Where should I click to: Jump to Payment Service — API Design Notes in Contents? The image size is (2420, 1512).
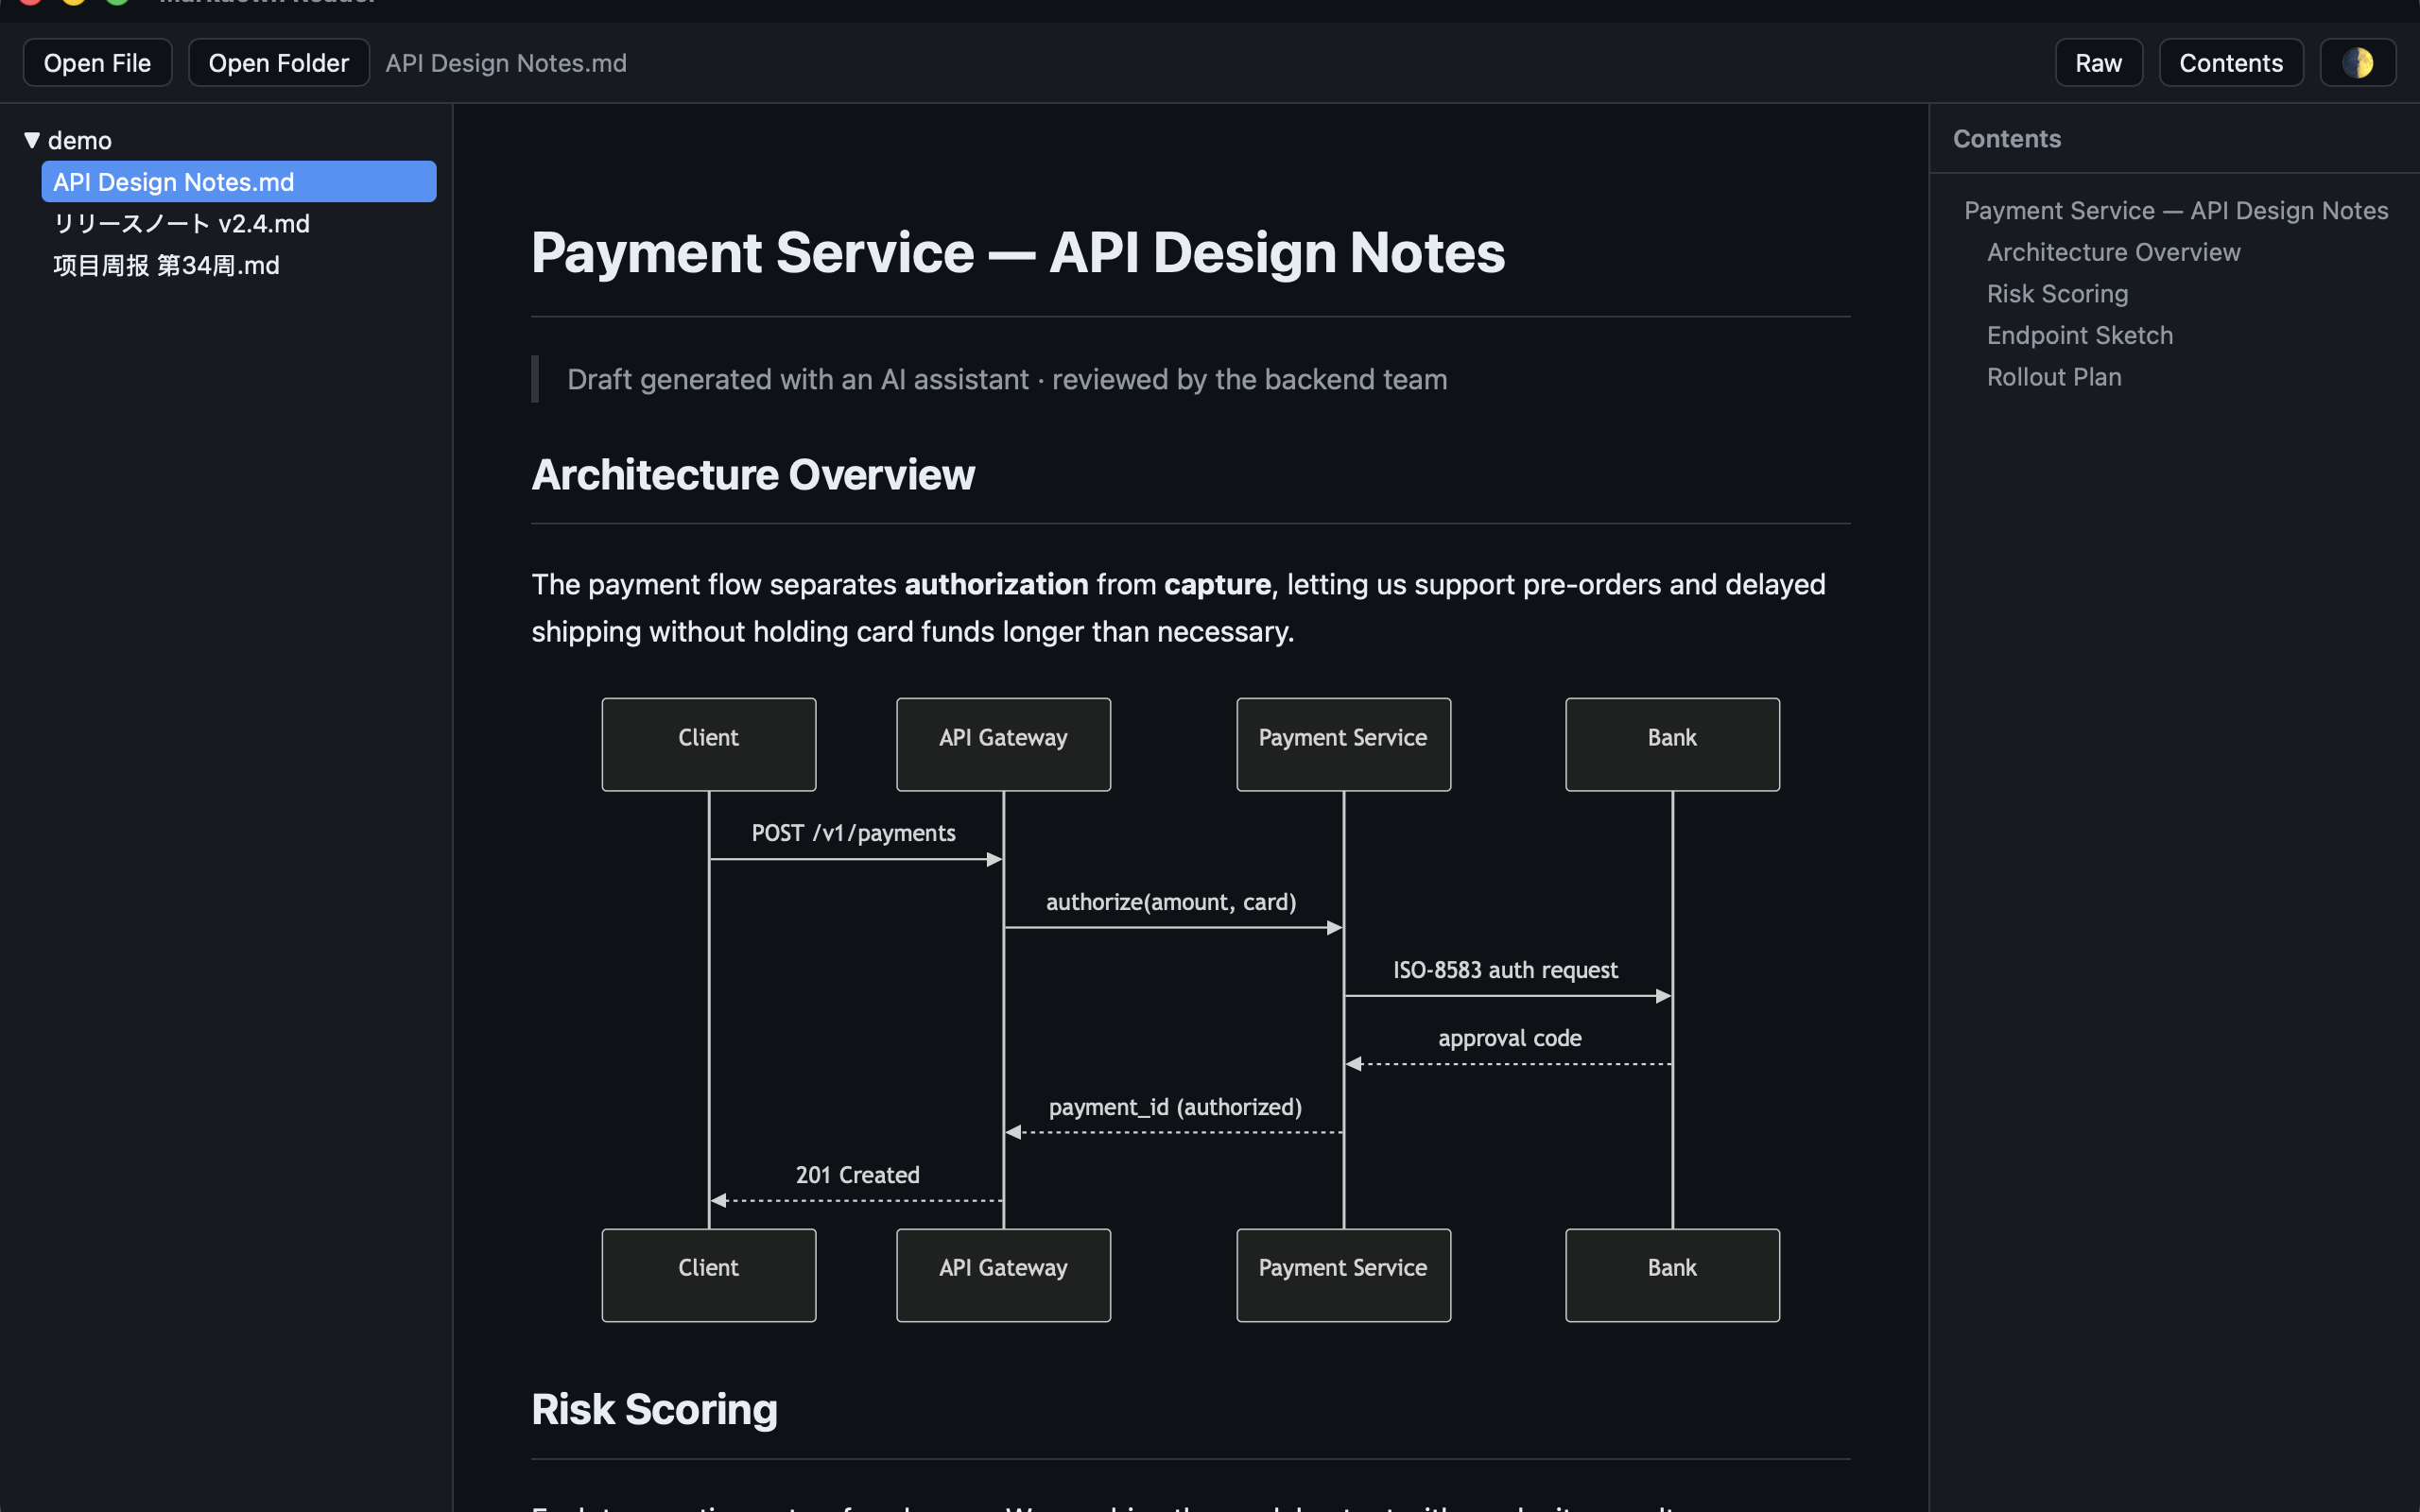click(x=2176, y=210)
